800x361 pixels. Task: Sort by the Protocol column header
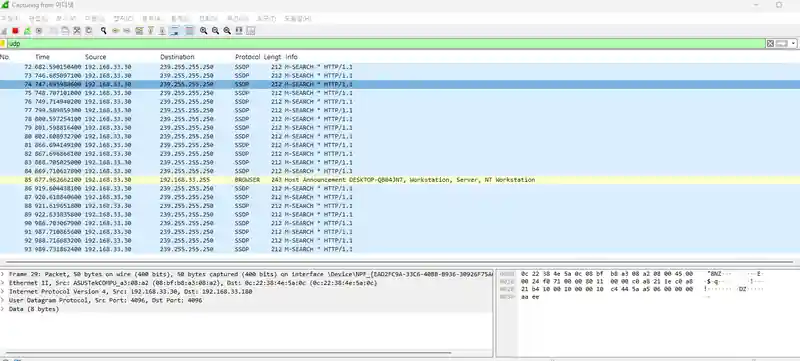247,57
